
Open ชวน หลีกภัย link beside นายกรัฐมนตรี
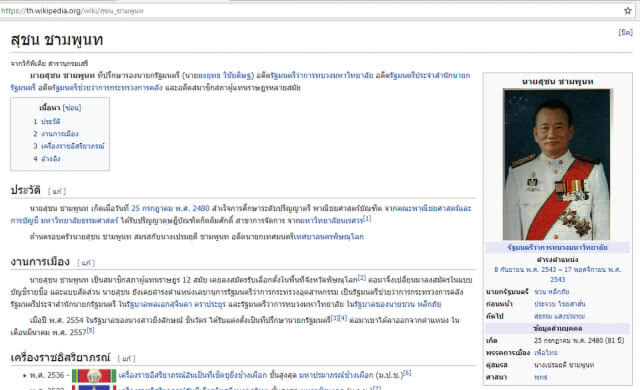pos(551,292)
